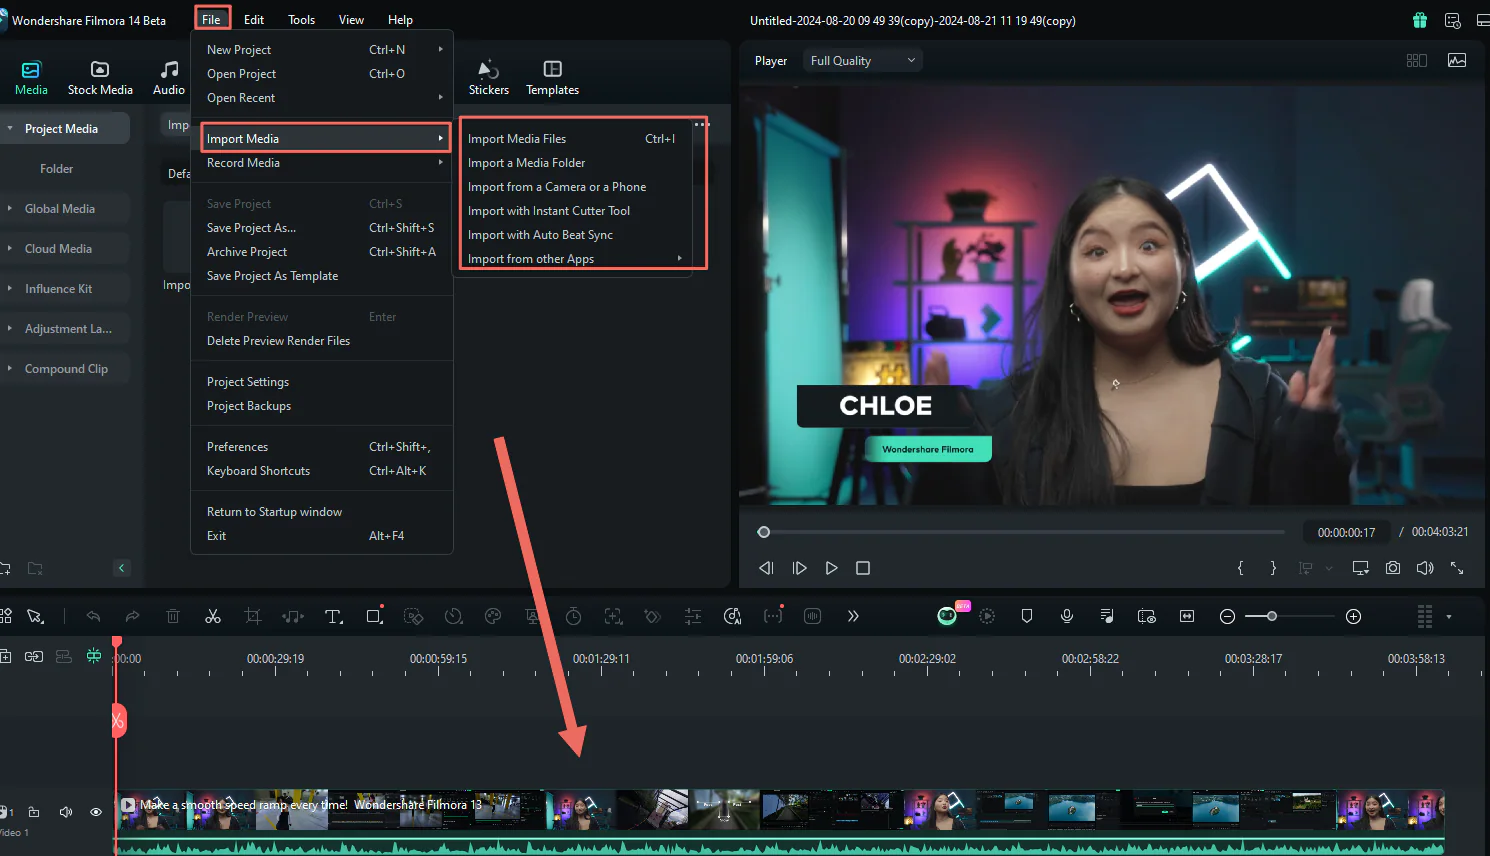Viewport: 1490px width, 856px height.
Task: Click the stopwatch duration tool icon
Action: point(573,616)
